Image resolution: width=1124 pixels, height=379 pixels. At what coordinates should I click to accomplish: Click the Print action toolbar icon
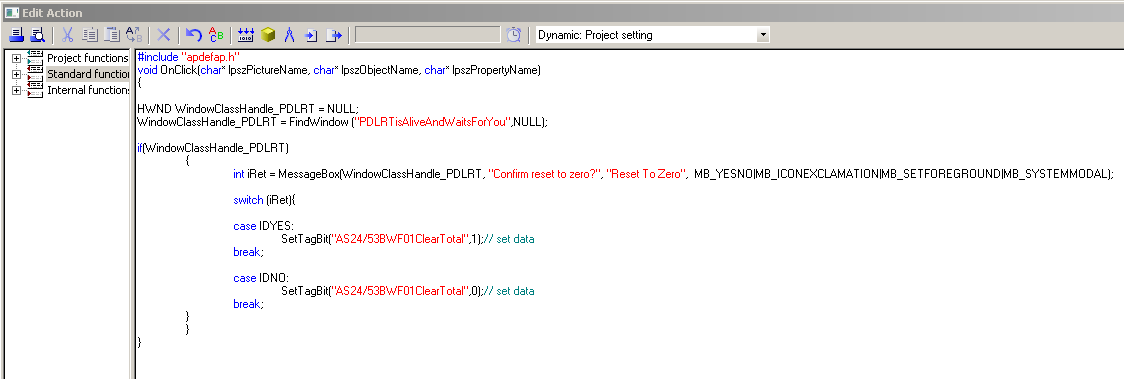[x=16, y=35]
